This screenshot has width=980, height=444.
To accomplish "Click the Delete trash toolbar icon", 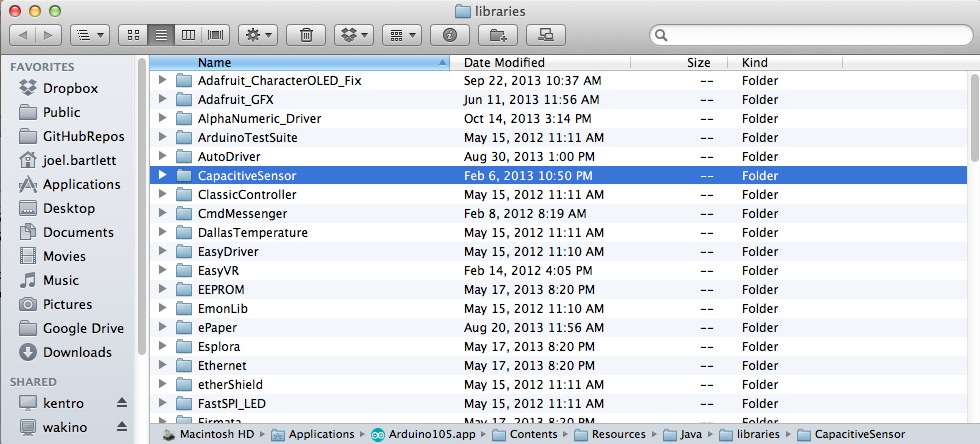I will click(x=306, y=35).
